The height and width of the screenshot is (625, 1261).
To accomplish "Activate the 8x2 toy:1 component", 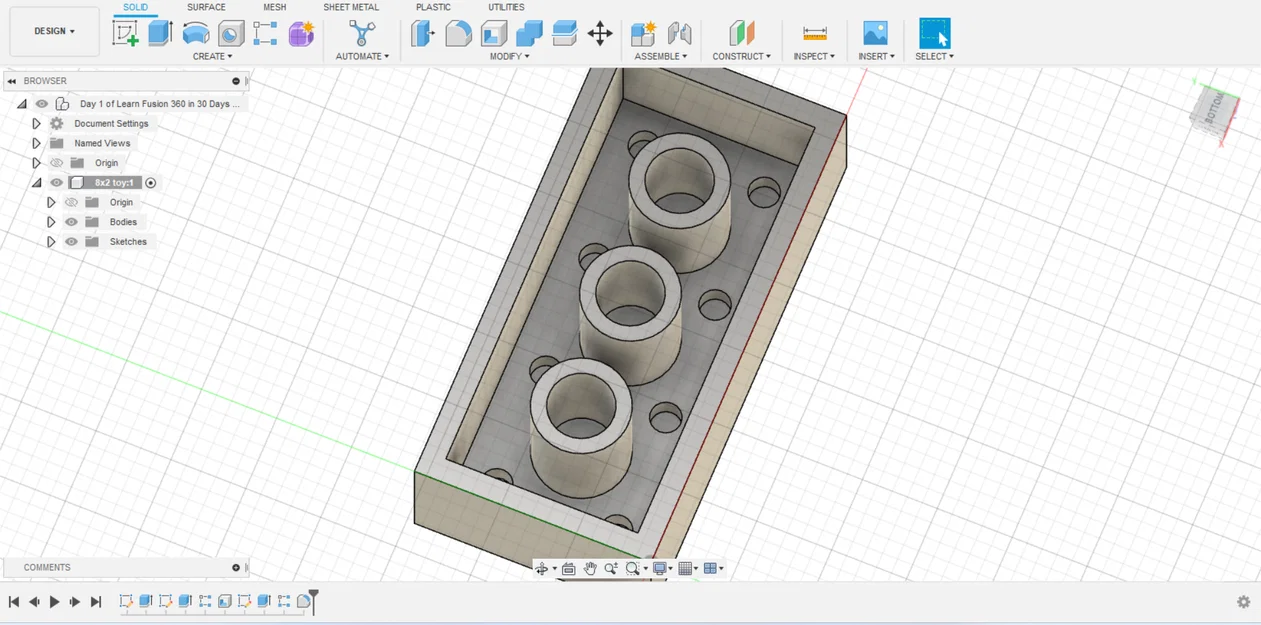I will pos(150,182).
